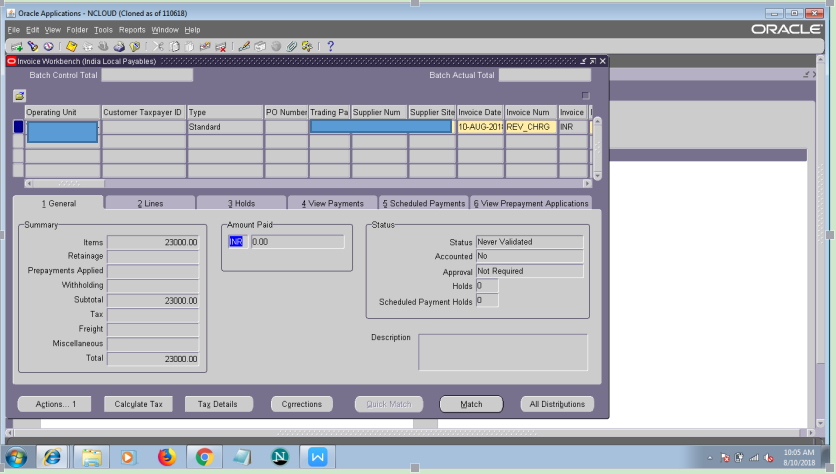Click the grid horizontal scrollbar left arrow
This screenshot has width=836, height=474.
click(x=29, y=183)
